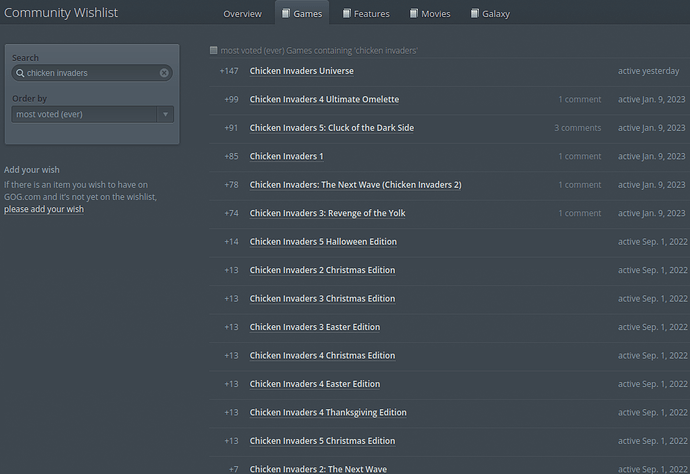Open Chicken Invaders 5 Halloween Edition
The image size is (690, 474).
pos(323,242)
